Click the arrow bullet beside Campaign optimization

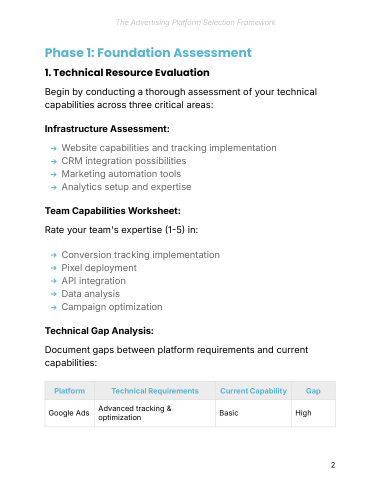pyautogui.click(x=54, y=307)
